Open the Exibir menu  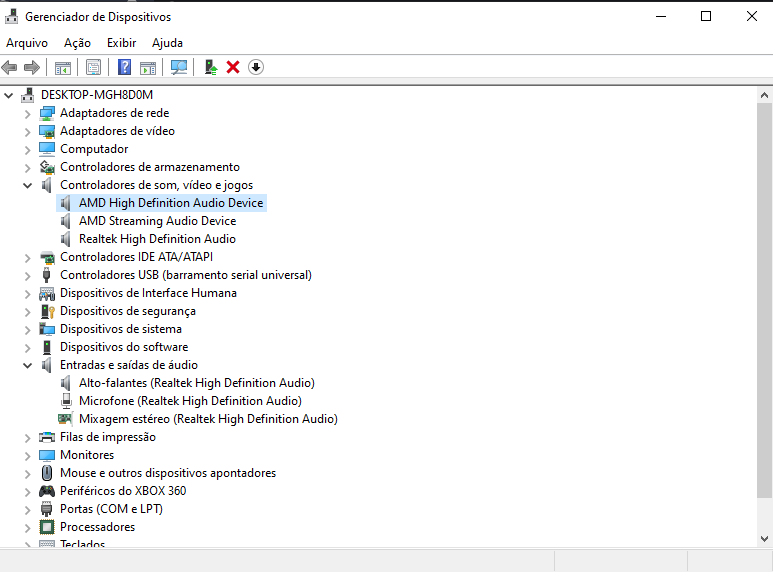click(121, 43)
